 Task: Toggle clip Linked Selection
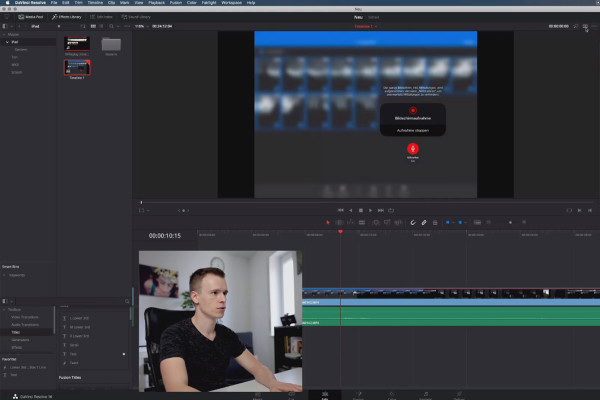click(x=424, y=222)
